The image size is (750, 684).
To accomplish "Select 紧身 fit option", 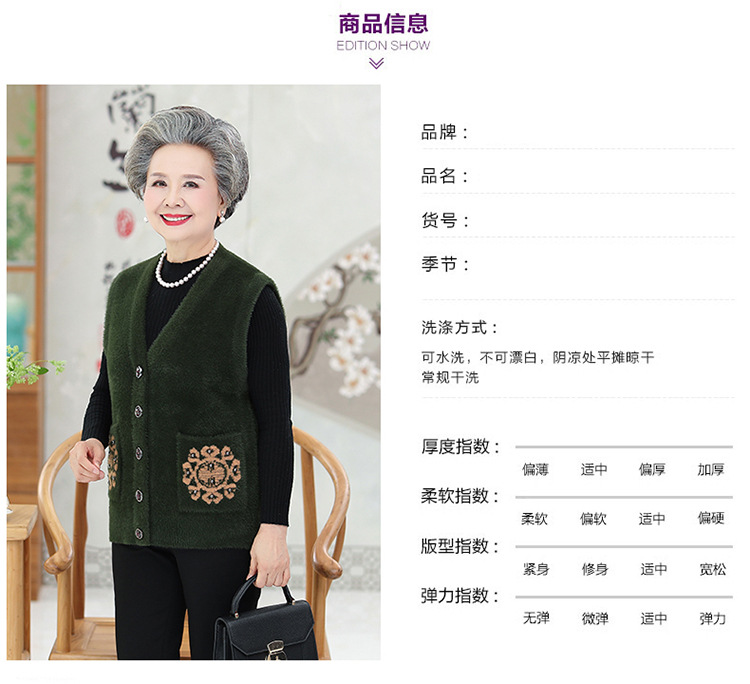I will [536, 569].
